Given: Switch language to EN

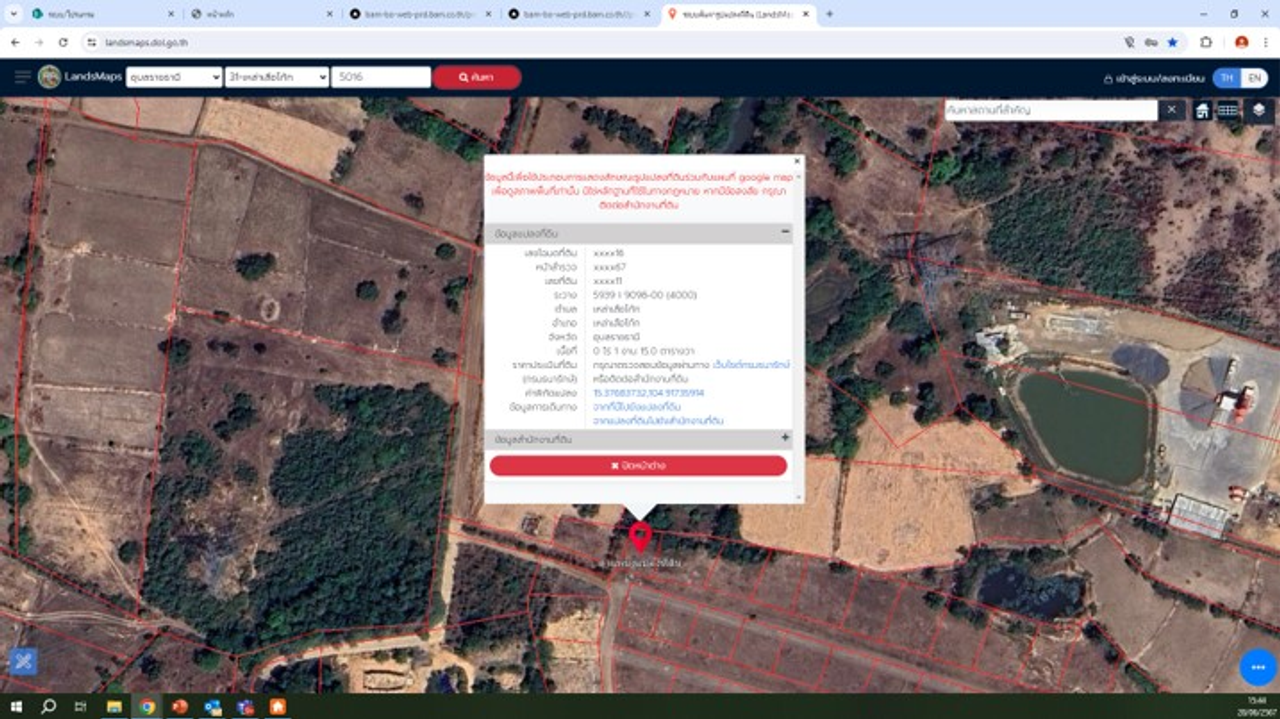Looking at the screenshot, I should [x=1254, y=78].
